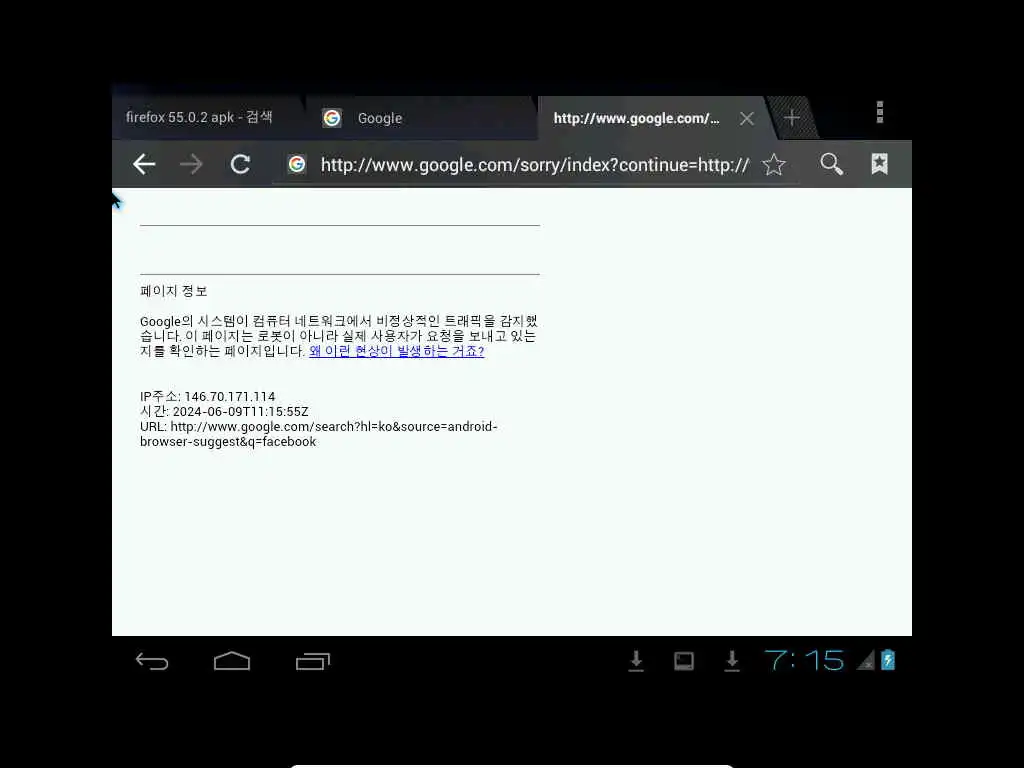Open a new tab with plus button
This screenshot has height=768, width=1024.
pyautogui.click(x=792, y=118)
